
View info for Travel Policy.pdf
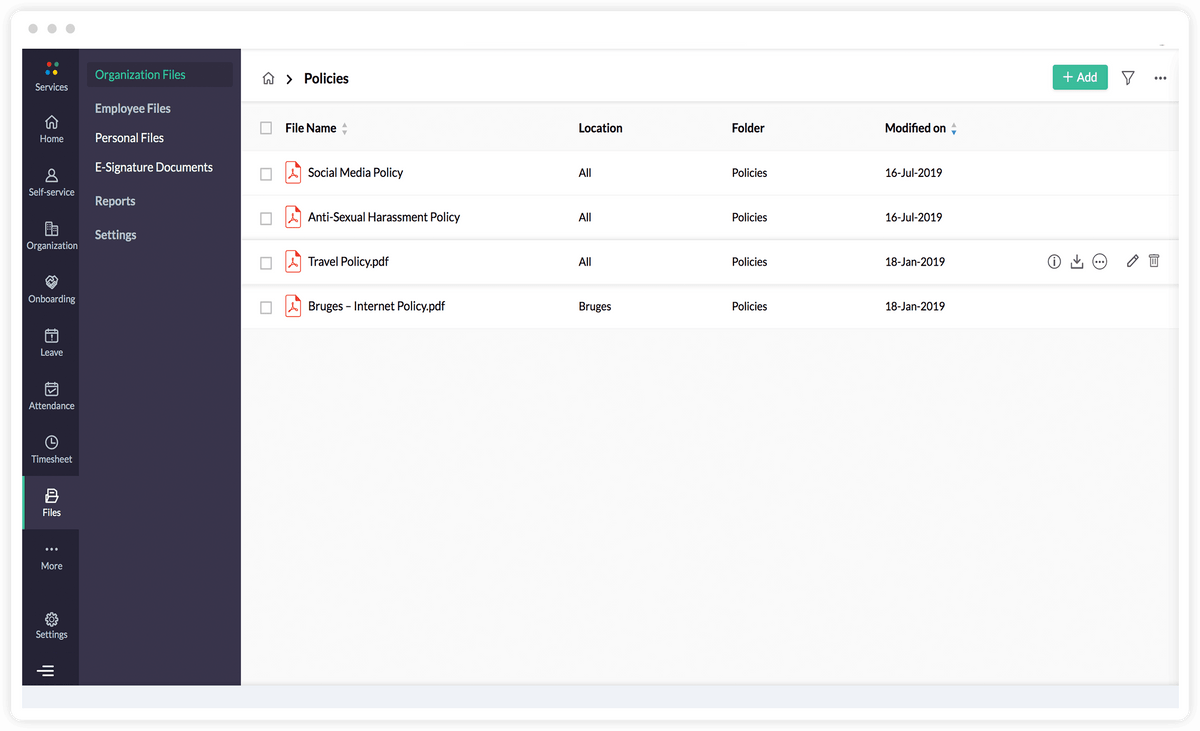coord(1054,261)
